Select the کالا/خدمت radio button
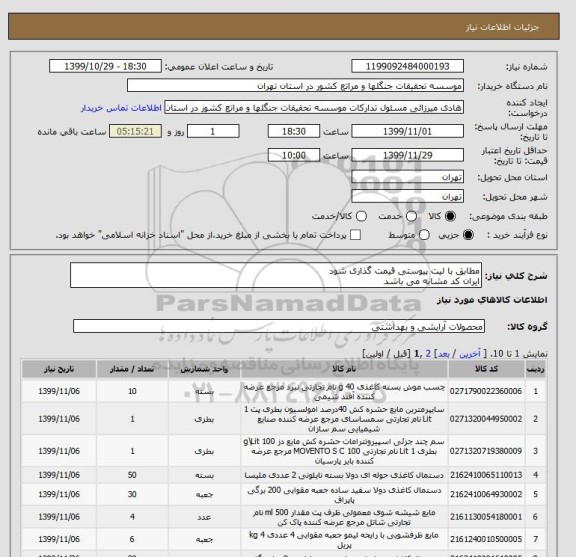Viewport: 576px width, 557px height. pos(361,216)
